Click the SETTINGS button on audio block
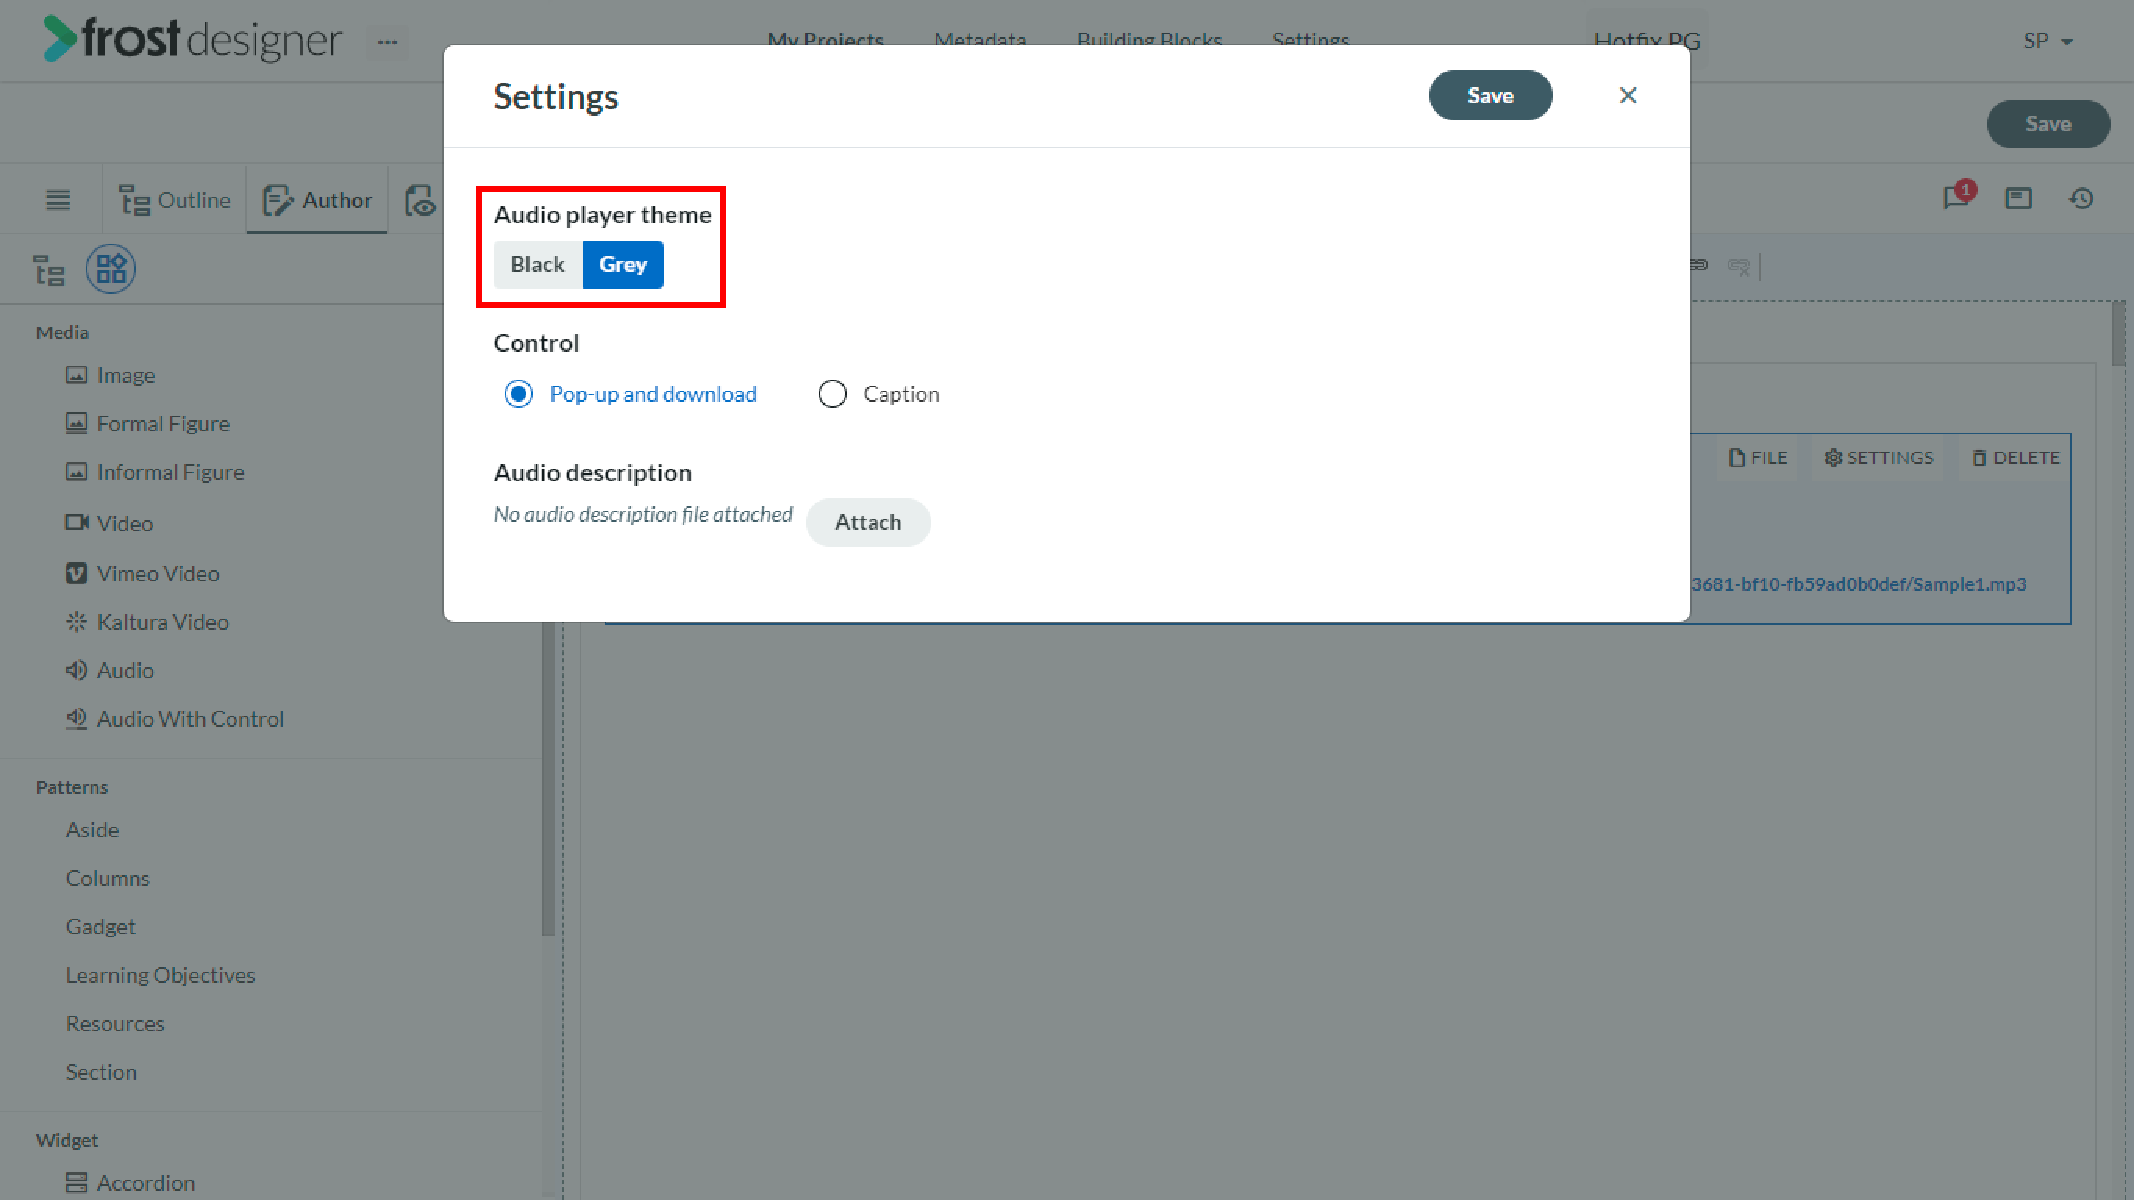This screenshot has width=2135, height=1201. [1879, 458]
